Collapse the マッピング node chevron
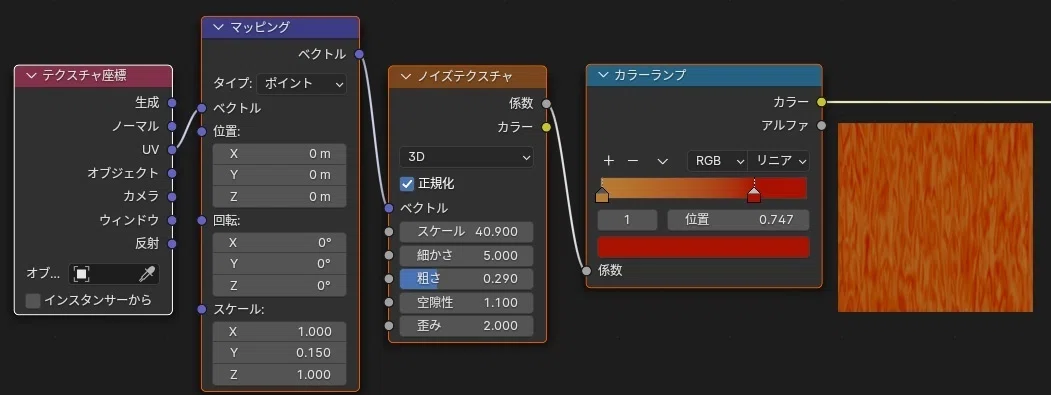 pos(218,27)
